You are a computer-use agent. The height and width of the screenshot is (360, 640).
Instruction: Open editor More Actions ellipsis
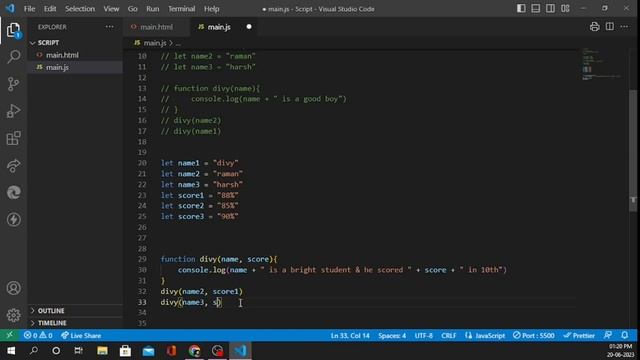(624, 27)
